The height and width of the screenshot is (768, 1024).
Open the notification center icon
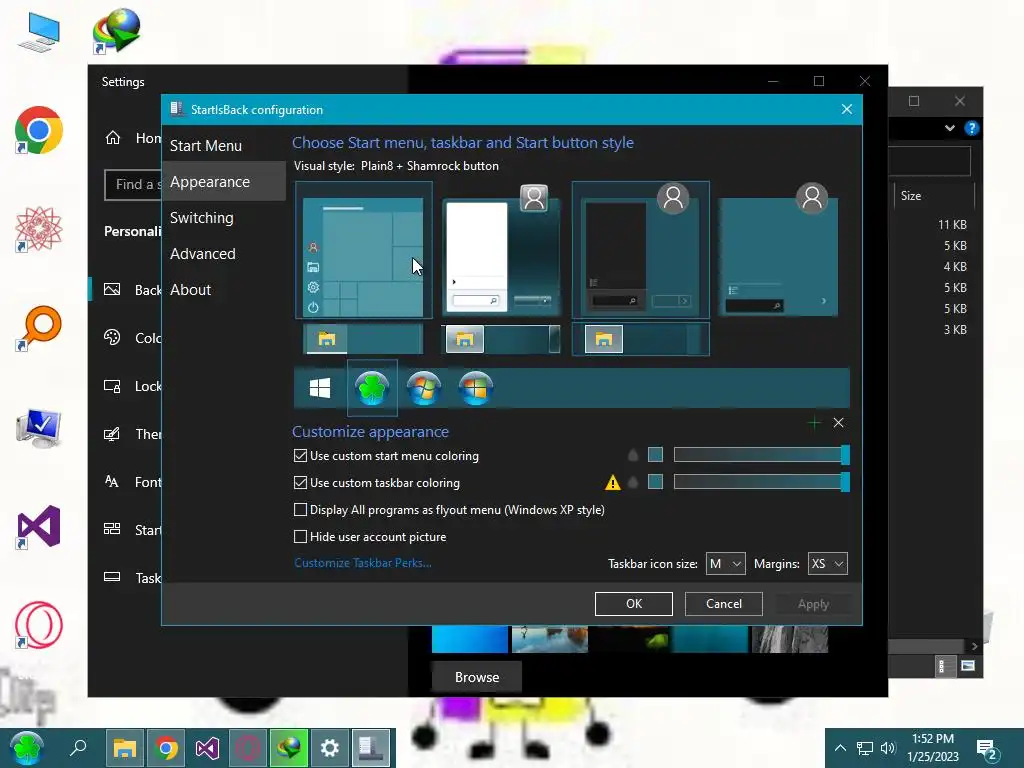point(986,750)
